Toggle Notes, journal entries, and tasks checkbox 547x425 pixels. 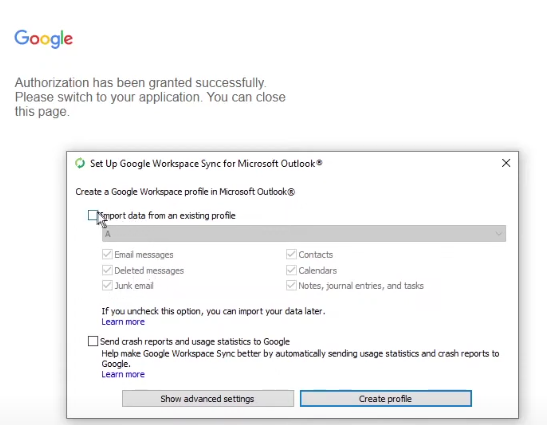click(x=291, y=285)
